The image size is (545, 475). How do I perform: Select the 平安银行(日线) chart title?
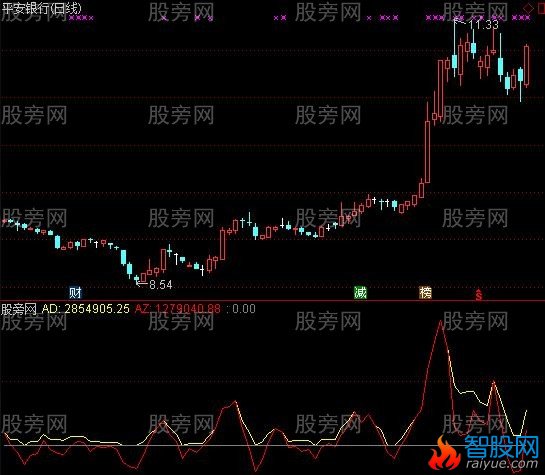tap(41, 8)
